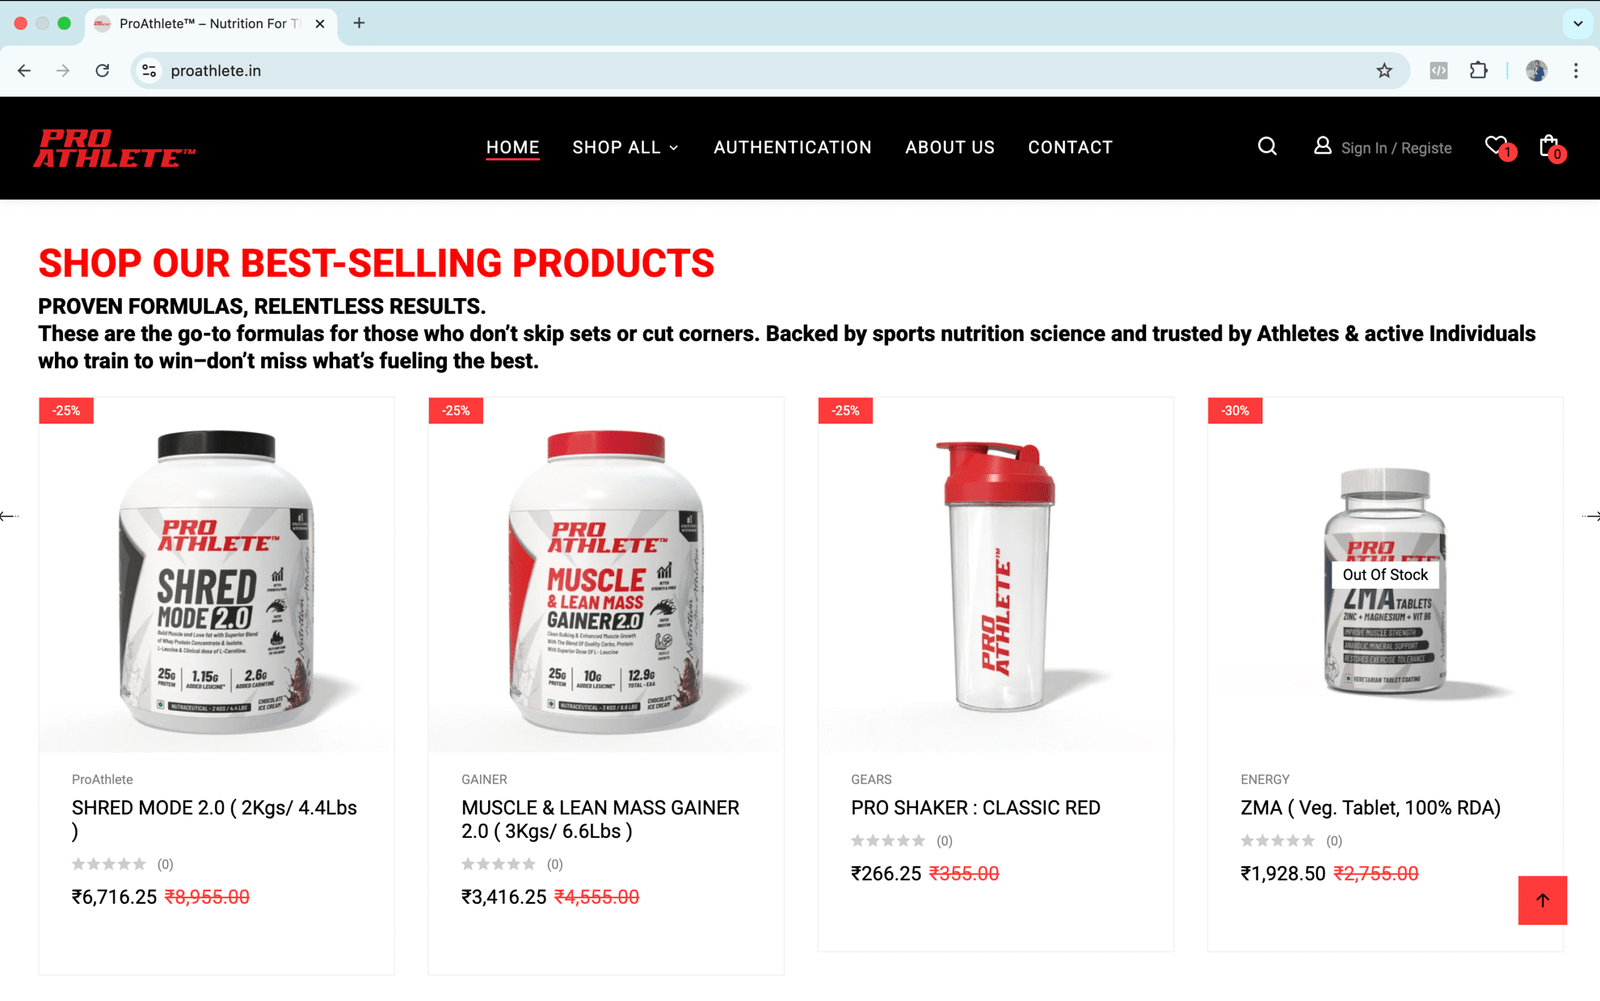Open the browser extensions puzzle icon
1600x1001 pixels.
coord(1478,71)
